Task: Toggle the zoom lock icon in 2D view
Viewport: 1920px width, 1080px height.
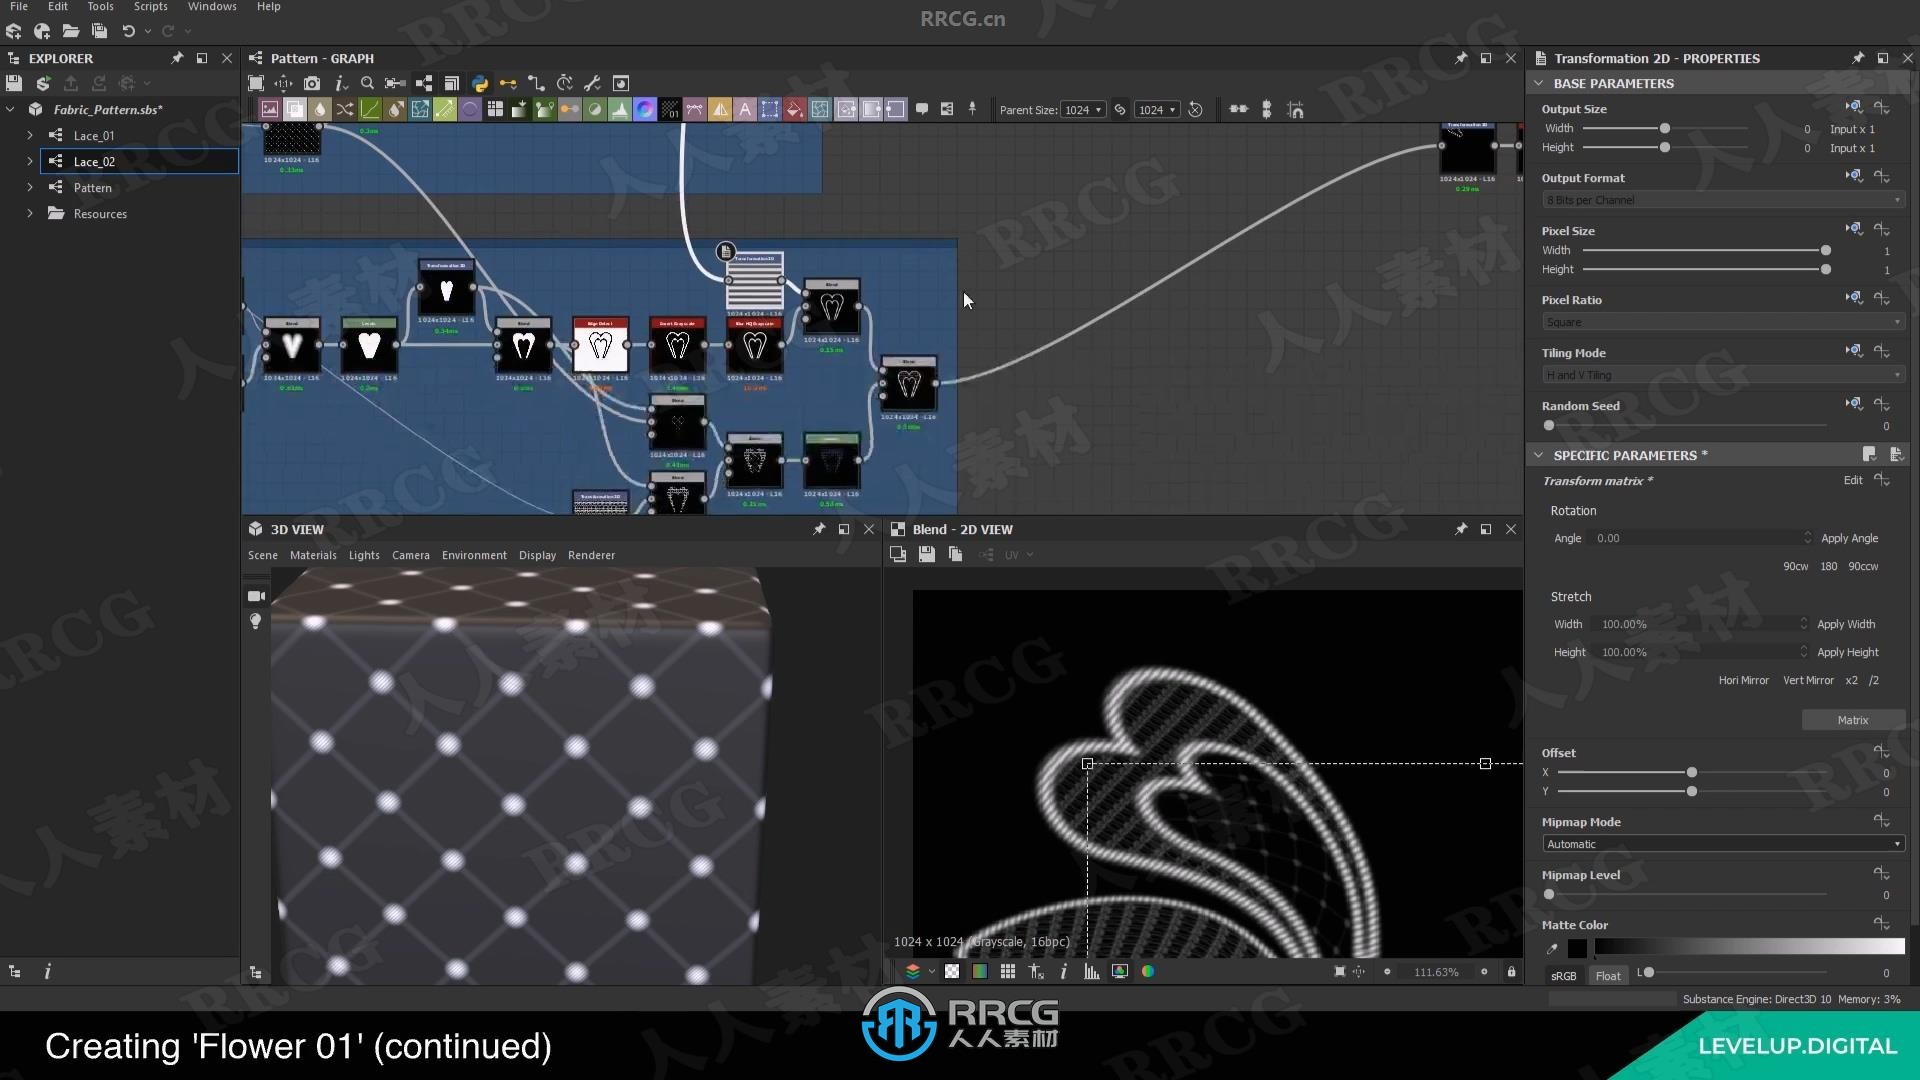Action: click(x=1511, y=971)
